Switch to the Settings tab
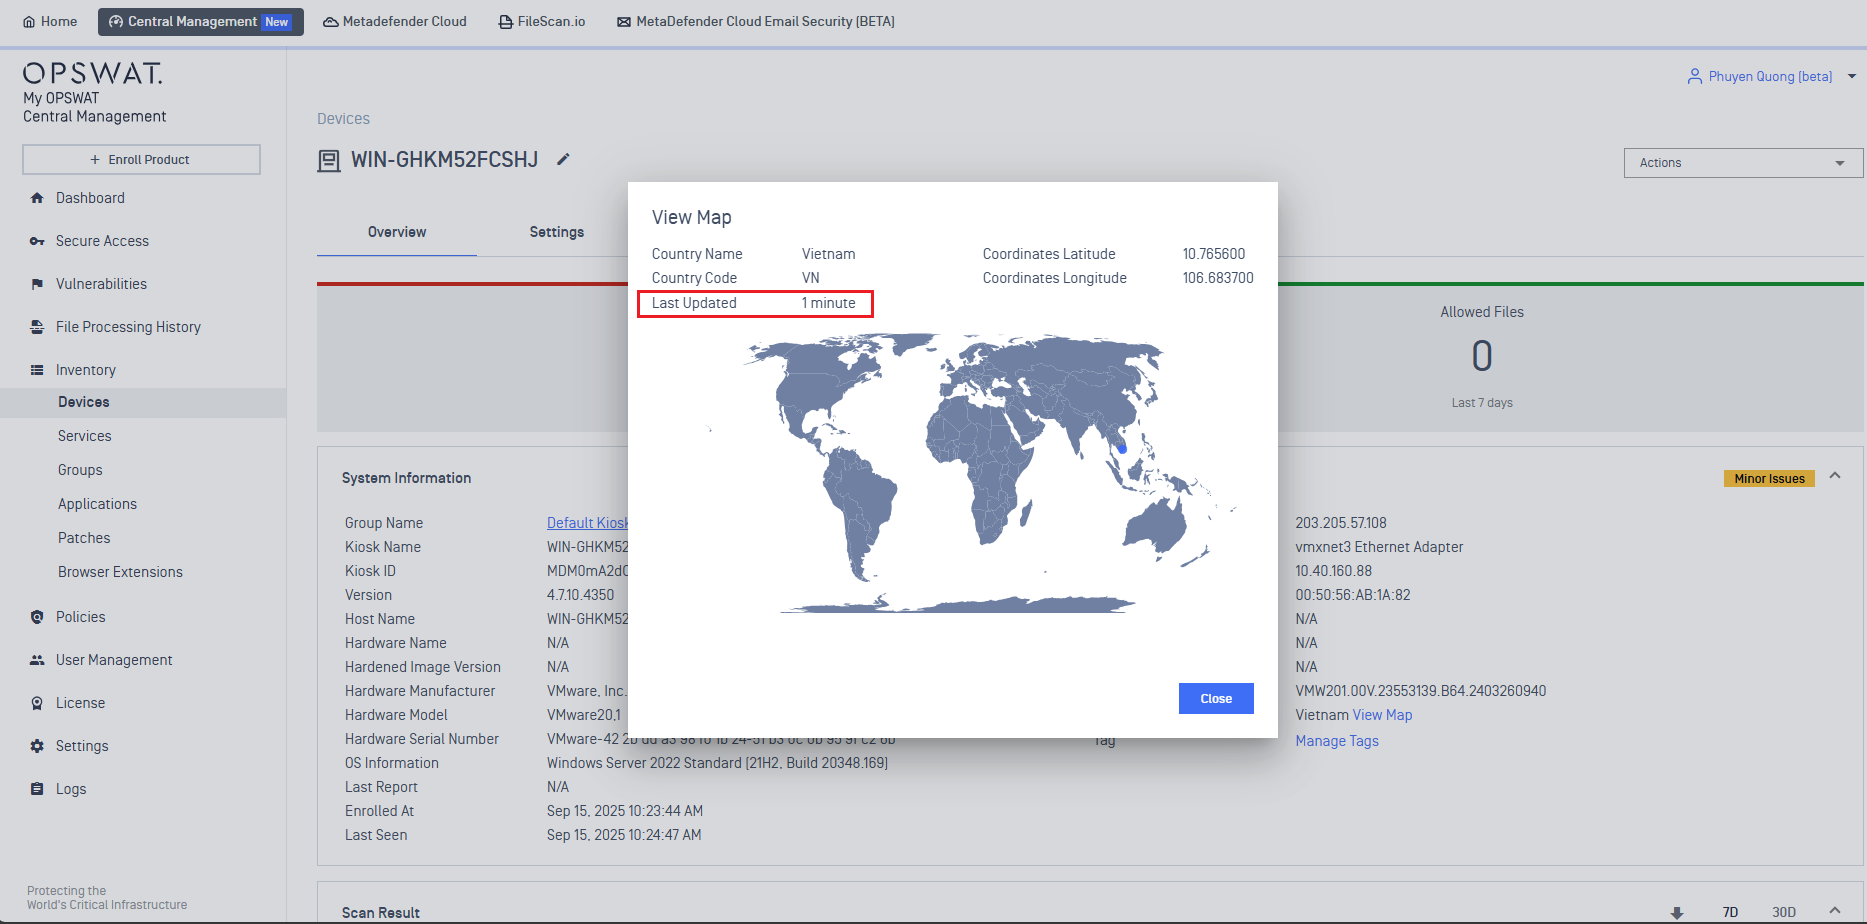The image size is (1867, 924). [x=556, y=232]
